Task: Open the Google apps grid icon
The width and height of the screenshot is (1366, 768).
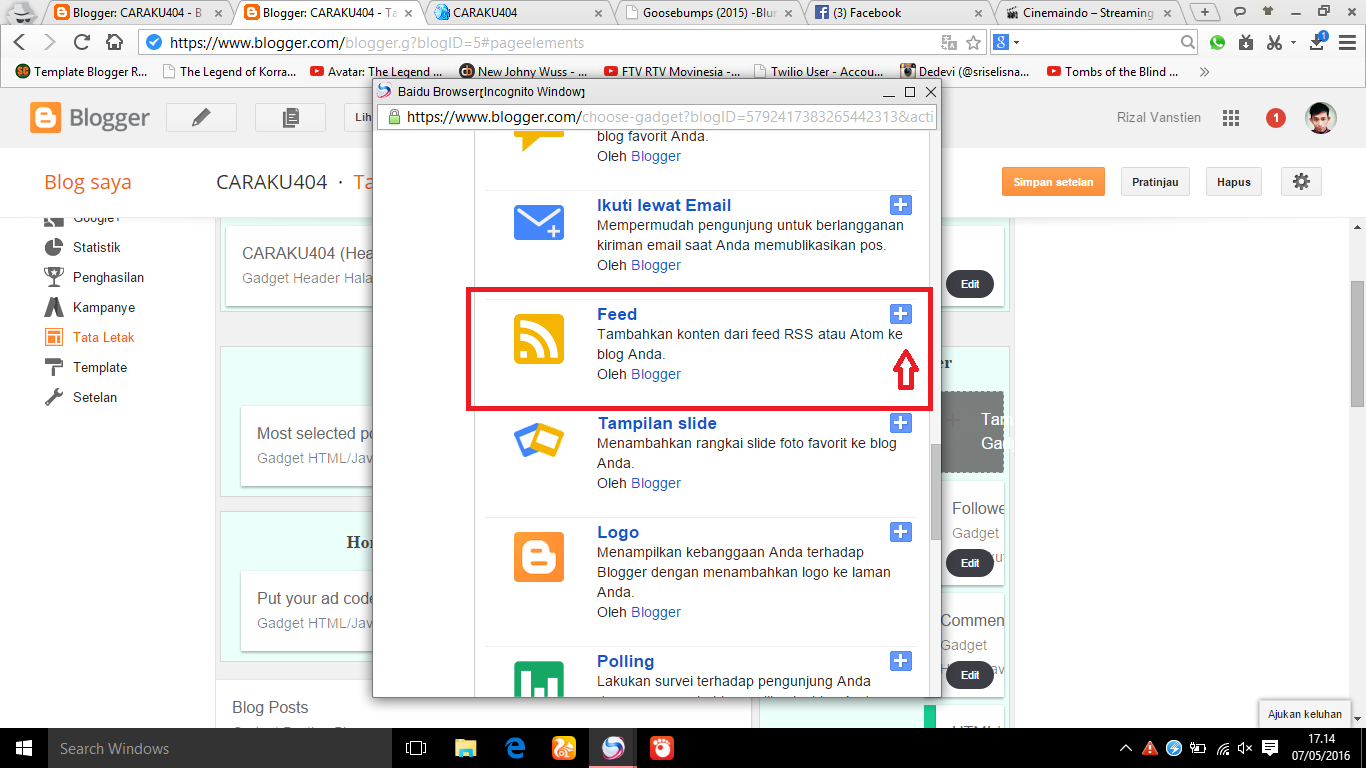Action: (x=1231, y=117)
